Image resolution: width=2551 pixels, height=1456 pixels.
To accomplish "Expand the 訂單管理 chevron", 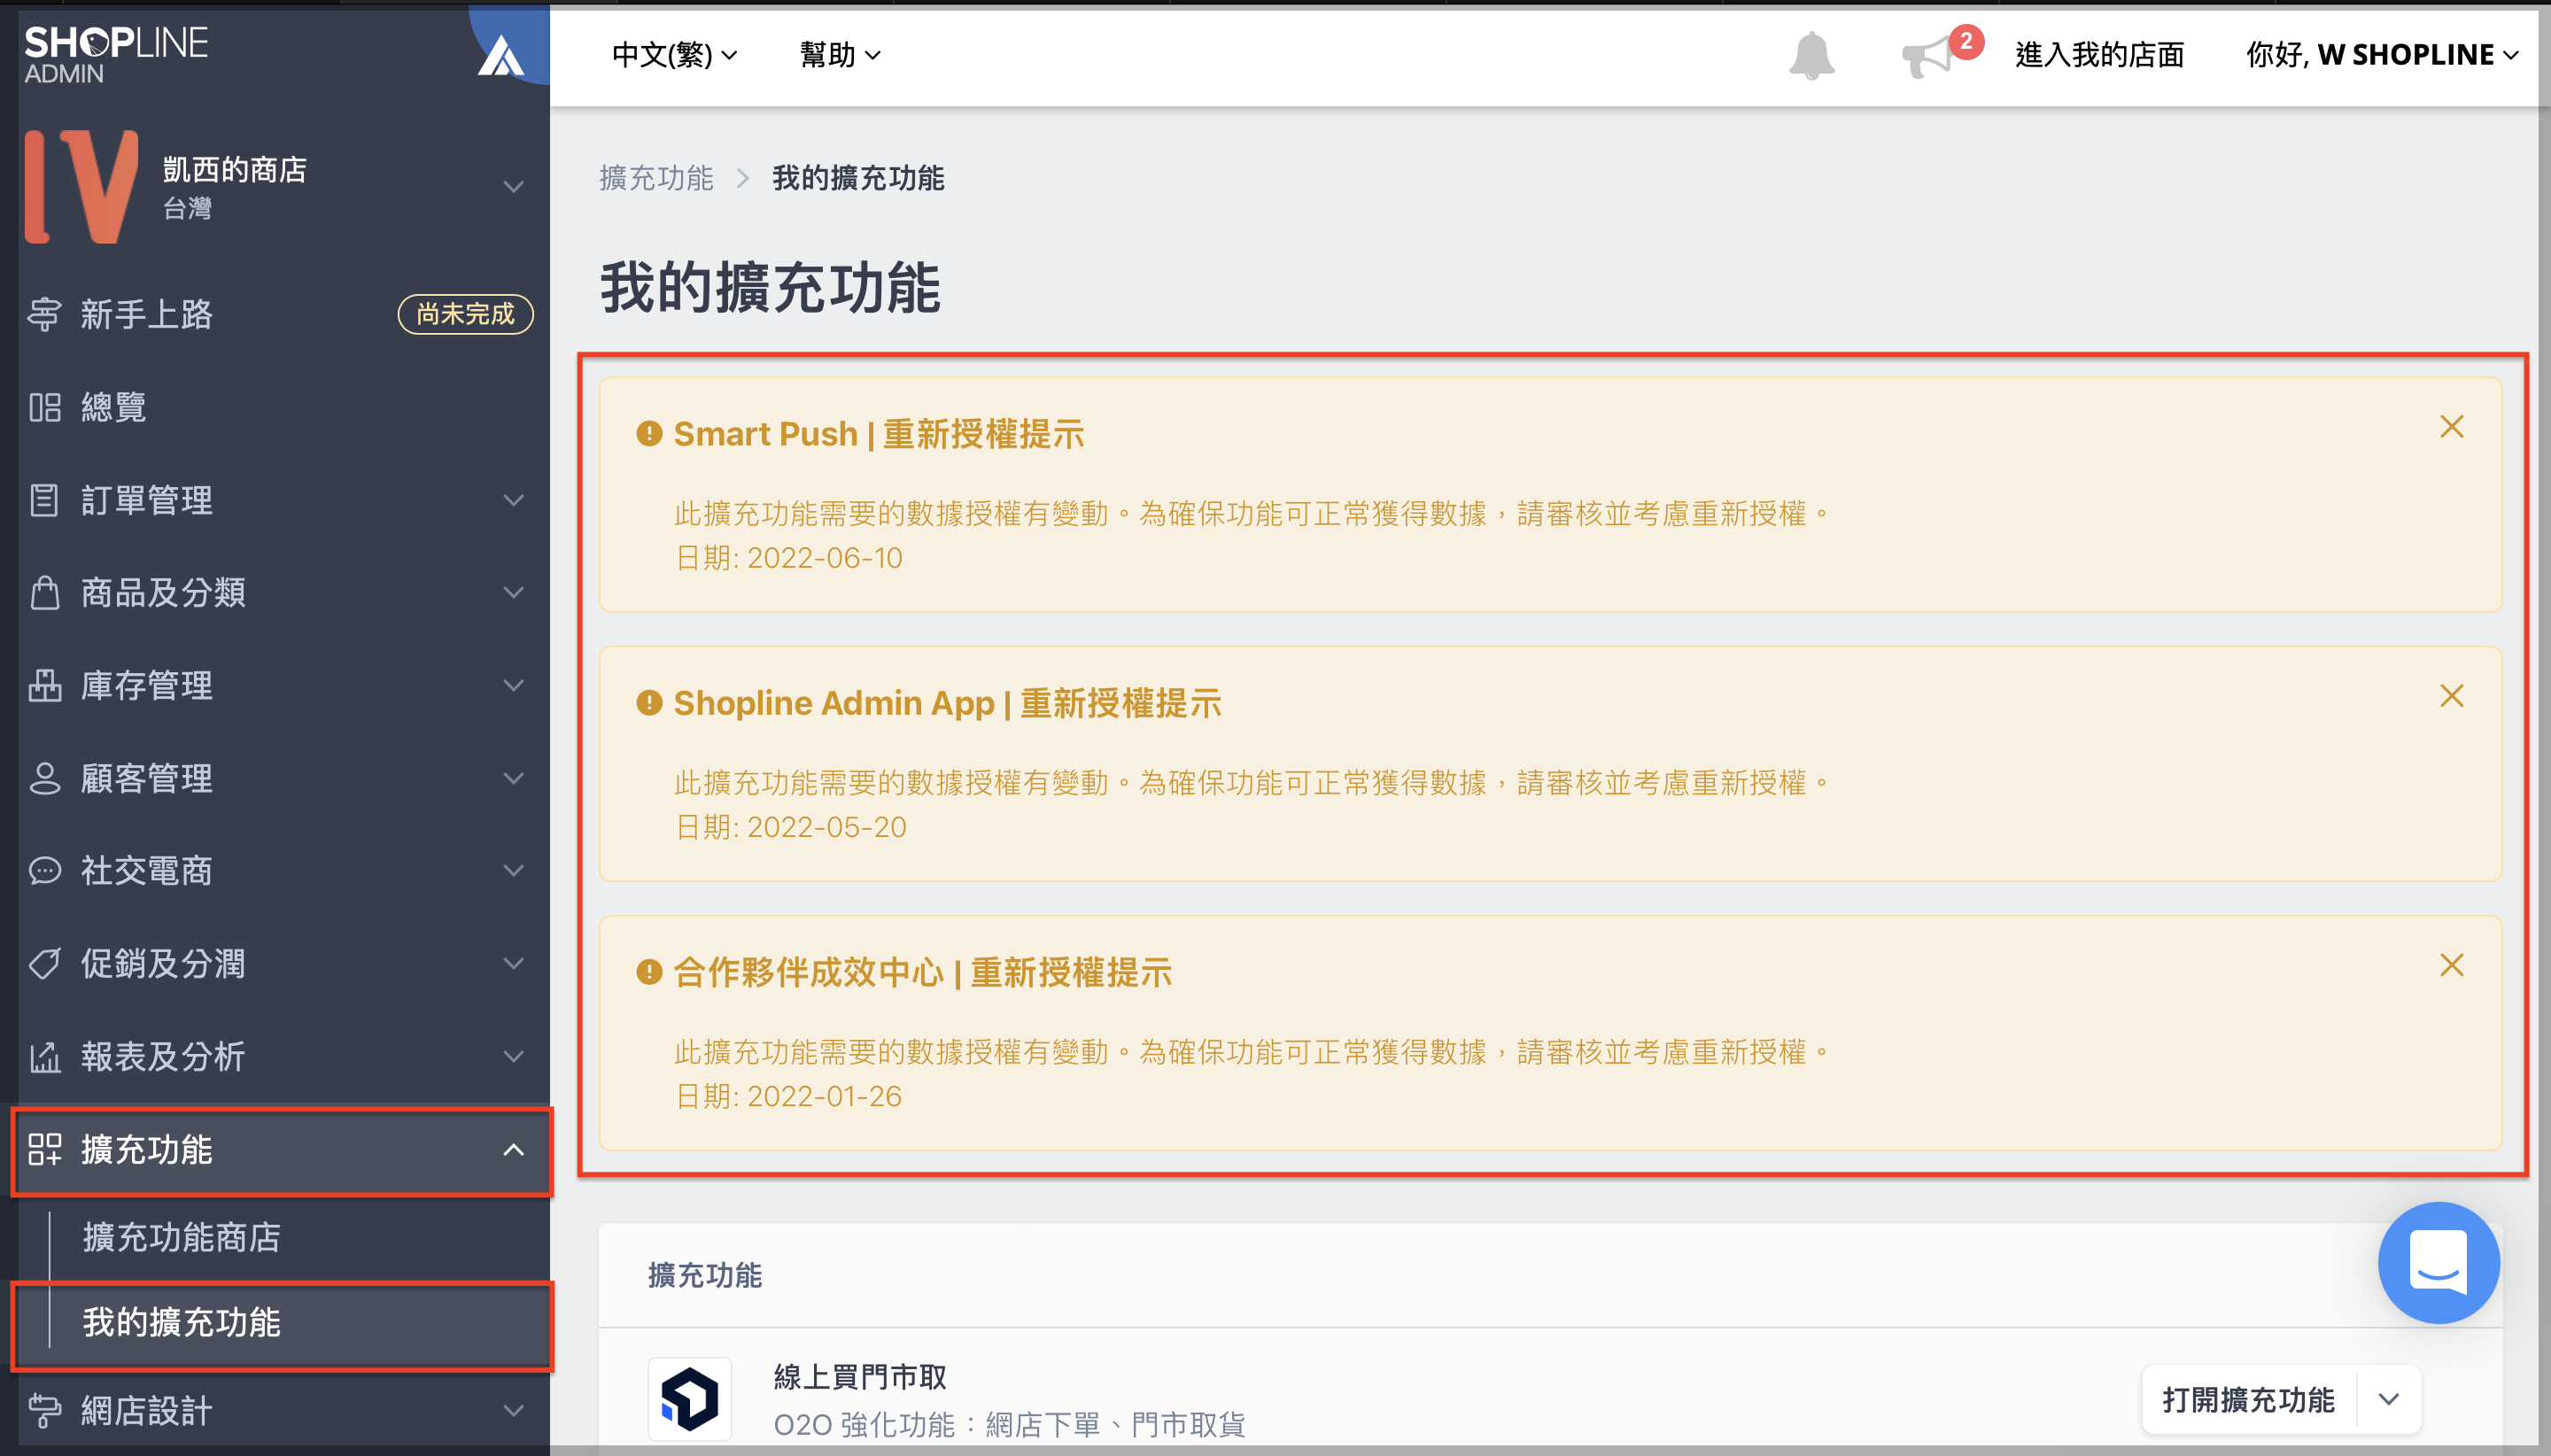I will click(x=513, y=500).
